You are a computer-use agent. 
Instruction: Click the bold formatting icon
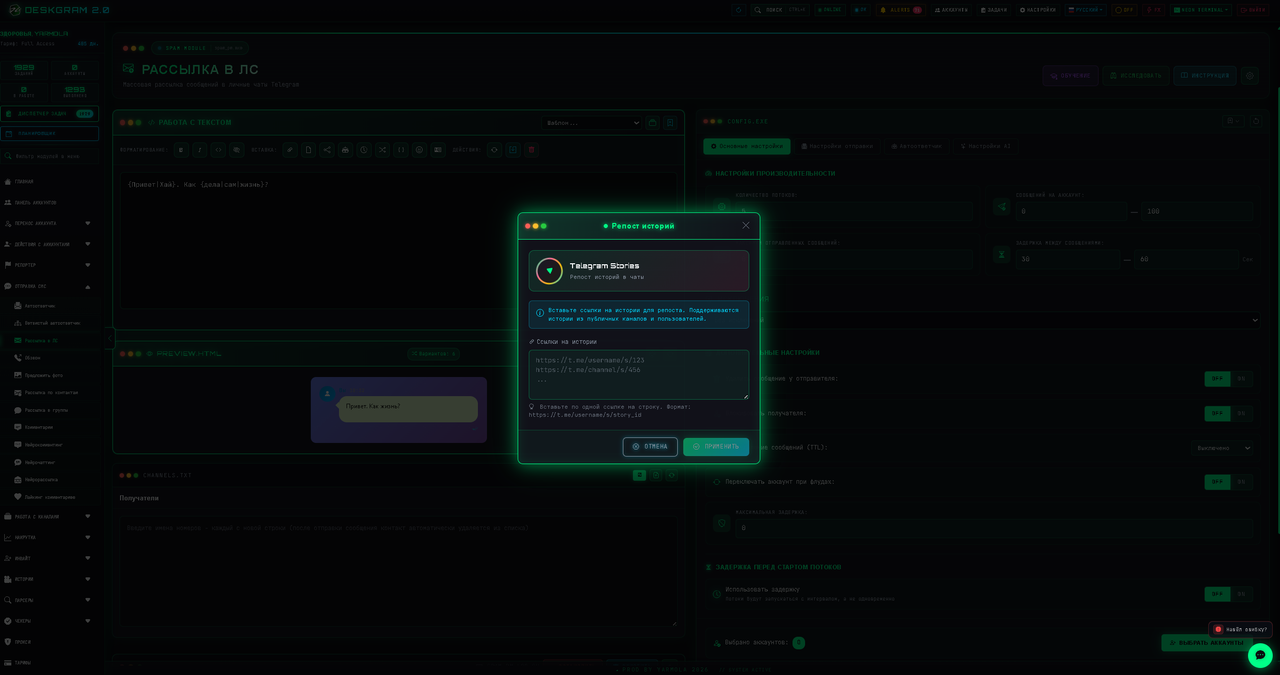coord(181,150)
